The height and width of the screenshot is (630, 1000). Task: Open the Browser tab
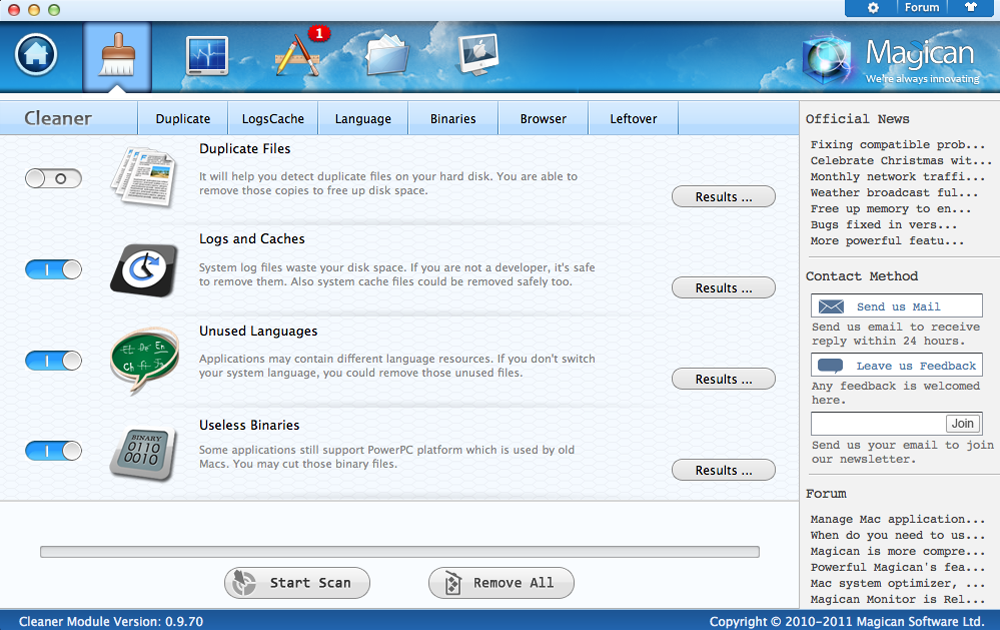[x=543, y=119]
